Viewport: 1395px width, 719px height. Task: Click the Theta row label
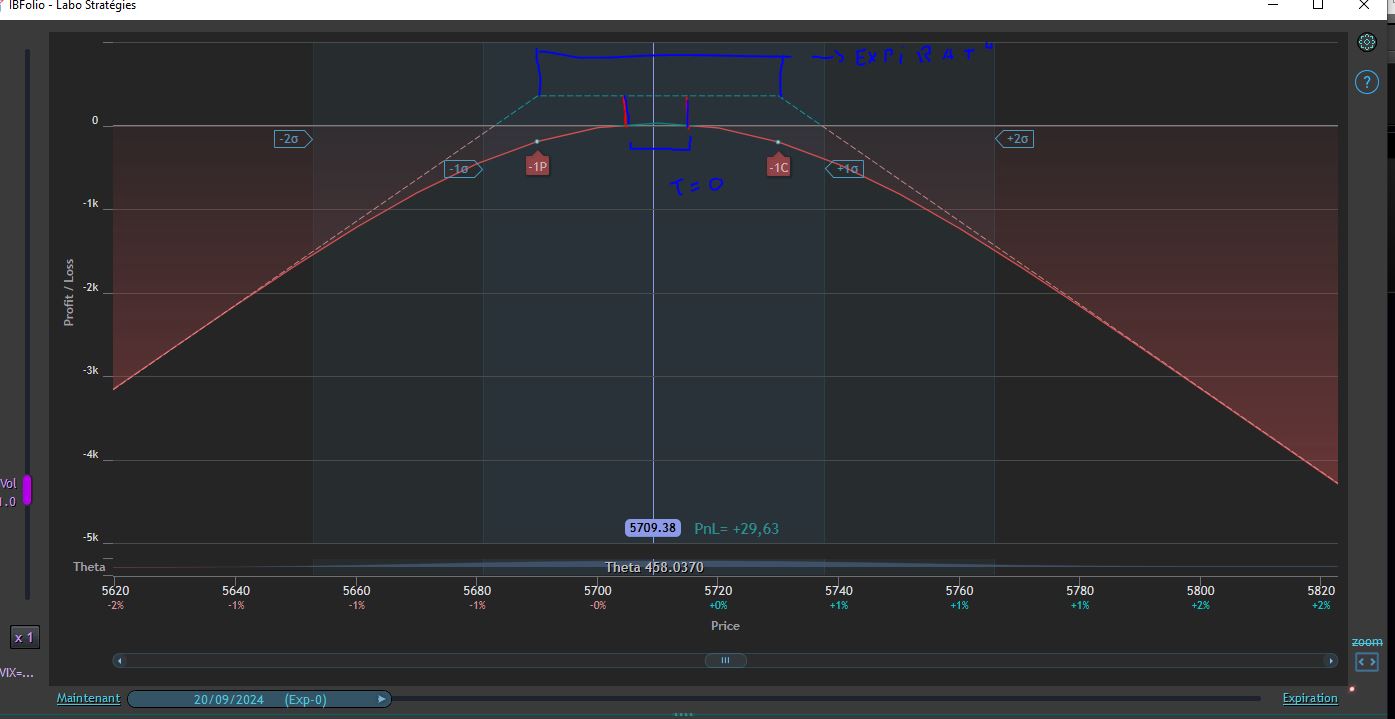89,567
